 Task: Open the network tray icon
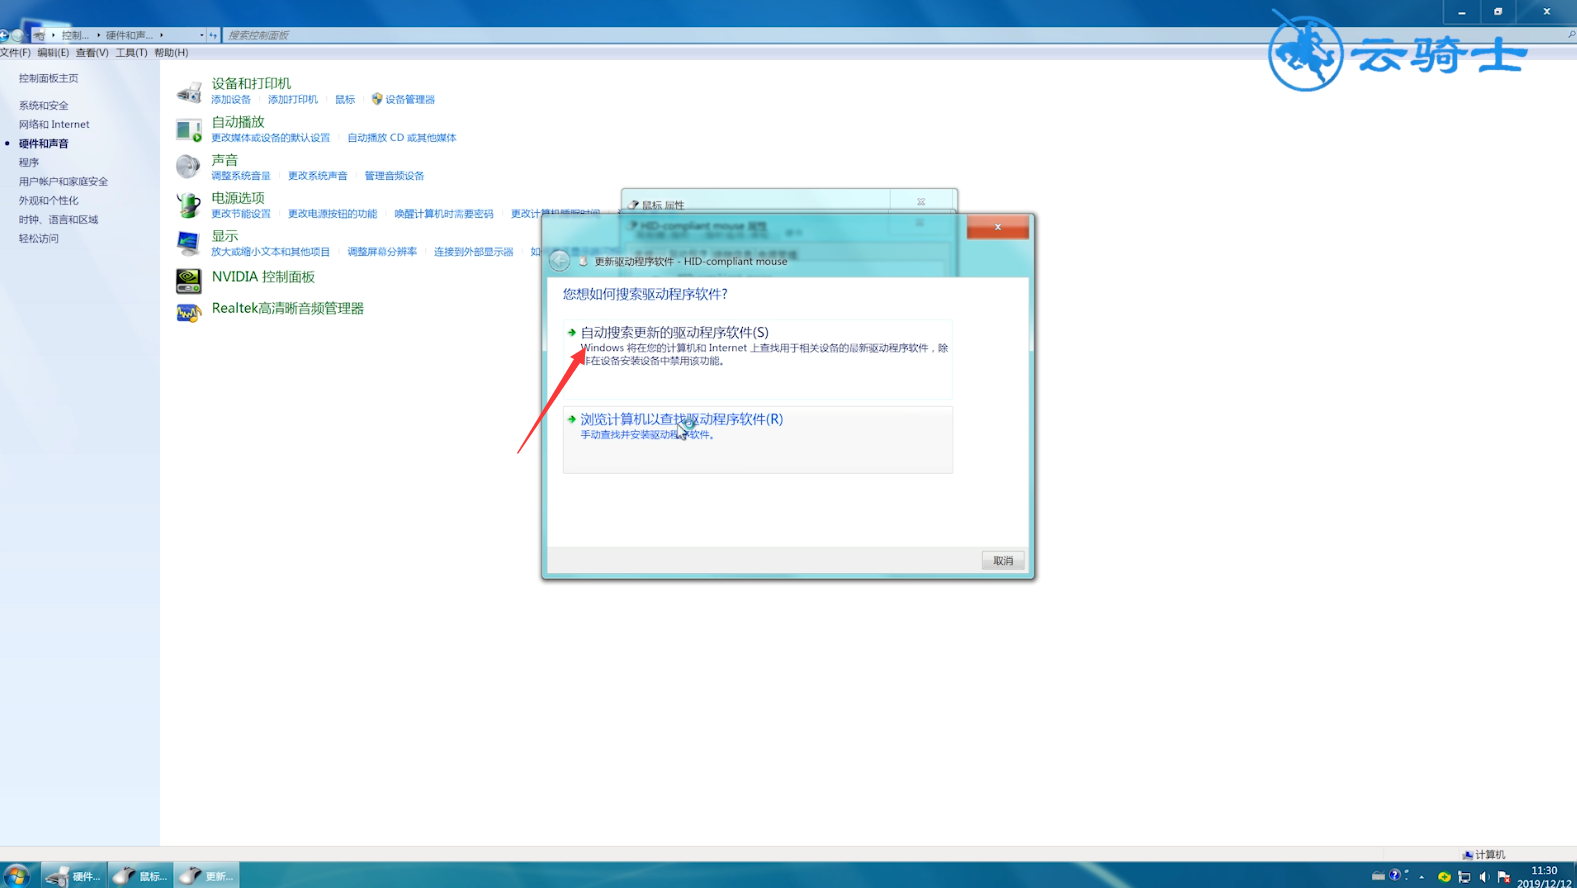click(1464, 877)
